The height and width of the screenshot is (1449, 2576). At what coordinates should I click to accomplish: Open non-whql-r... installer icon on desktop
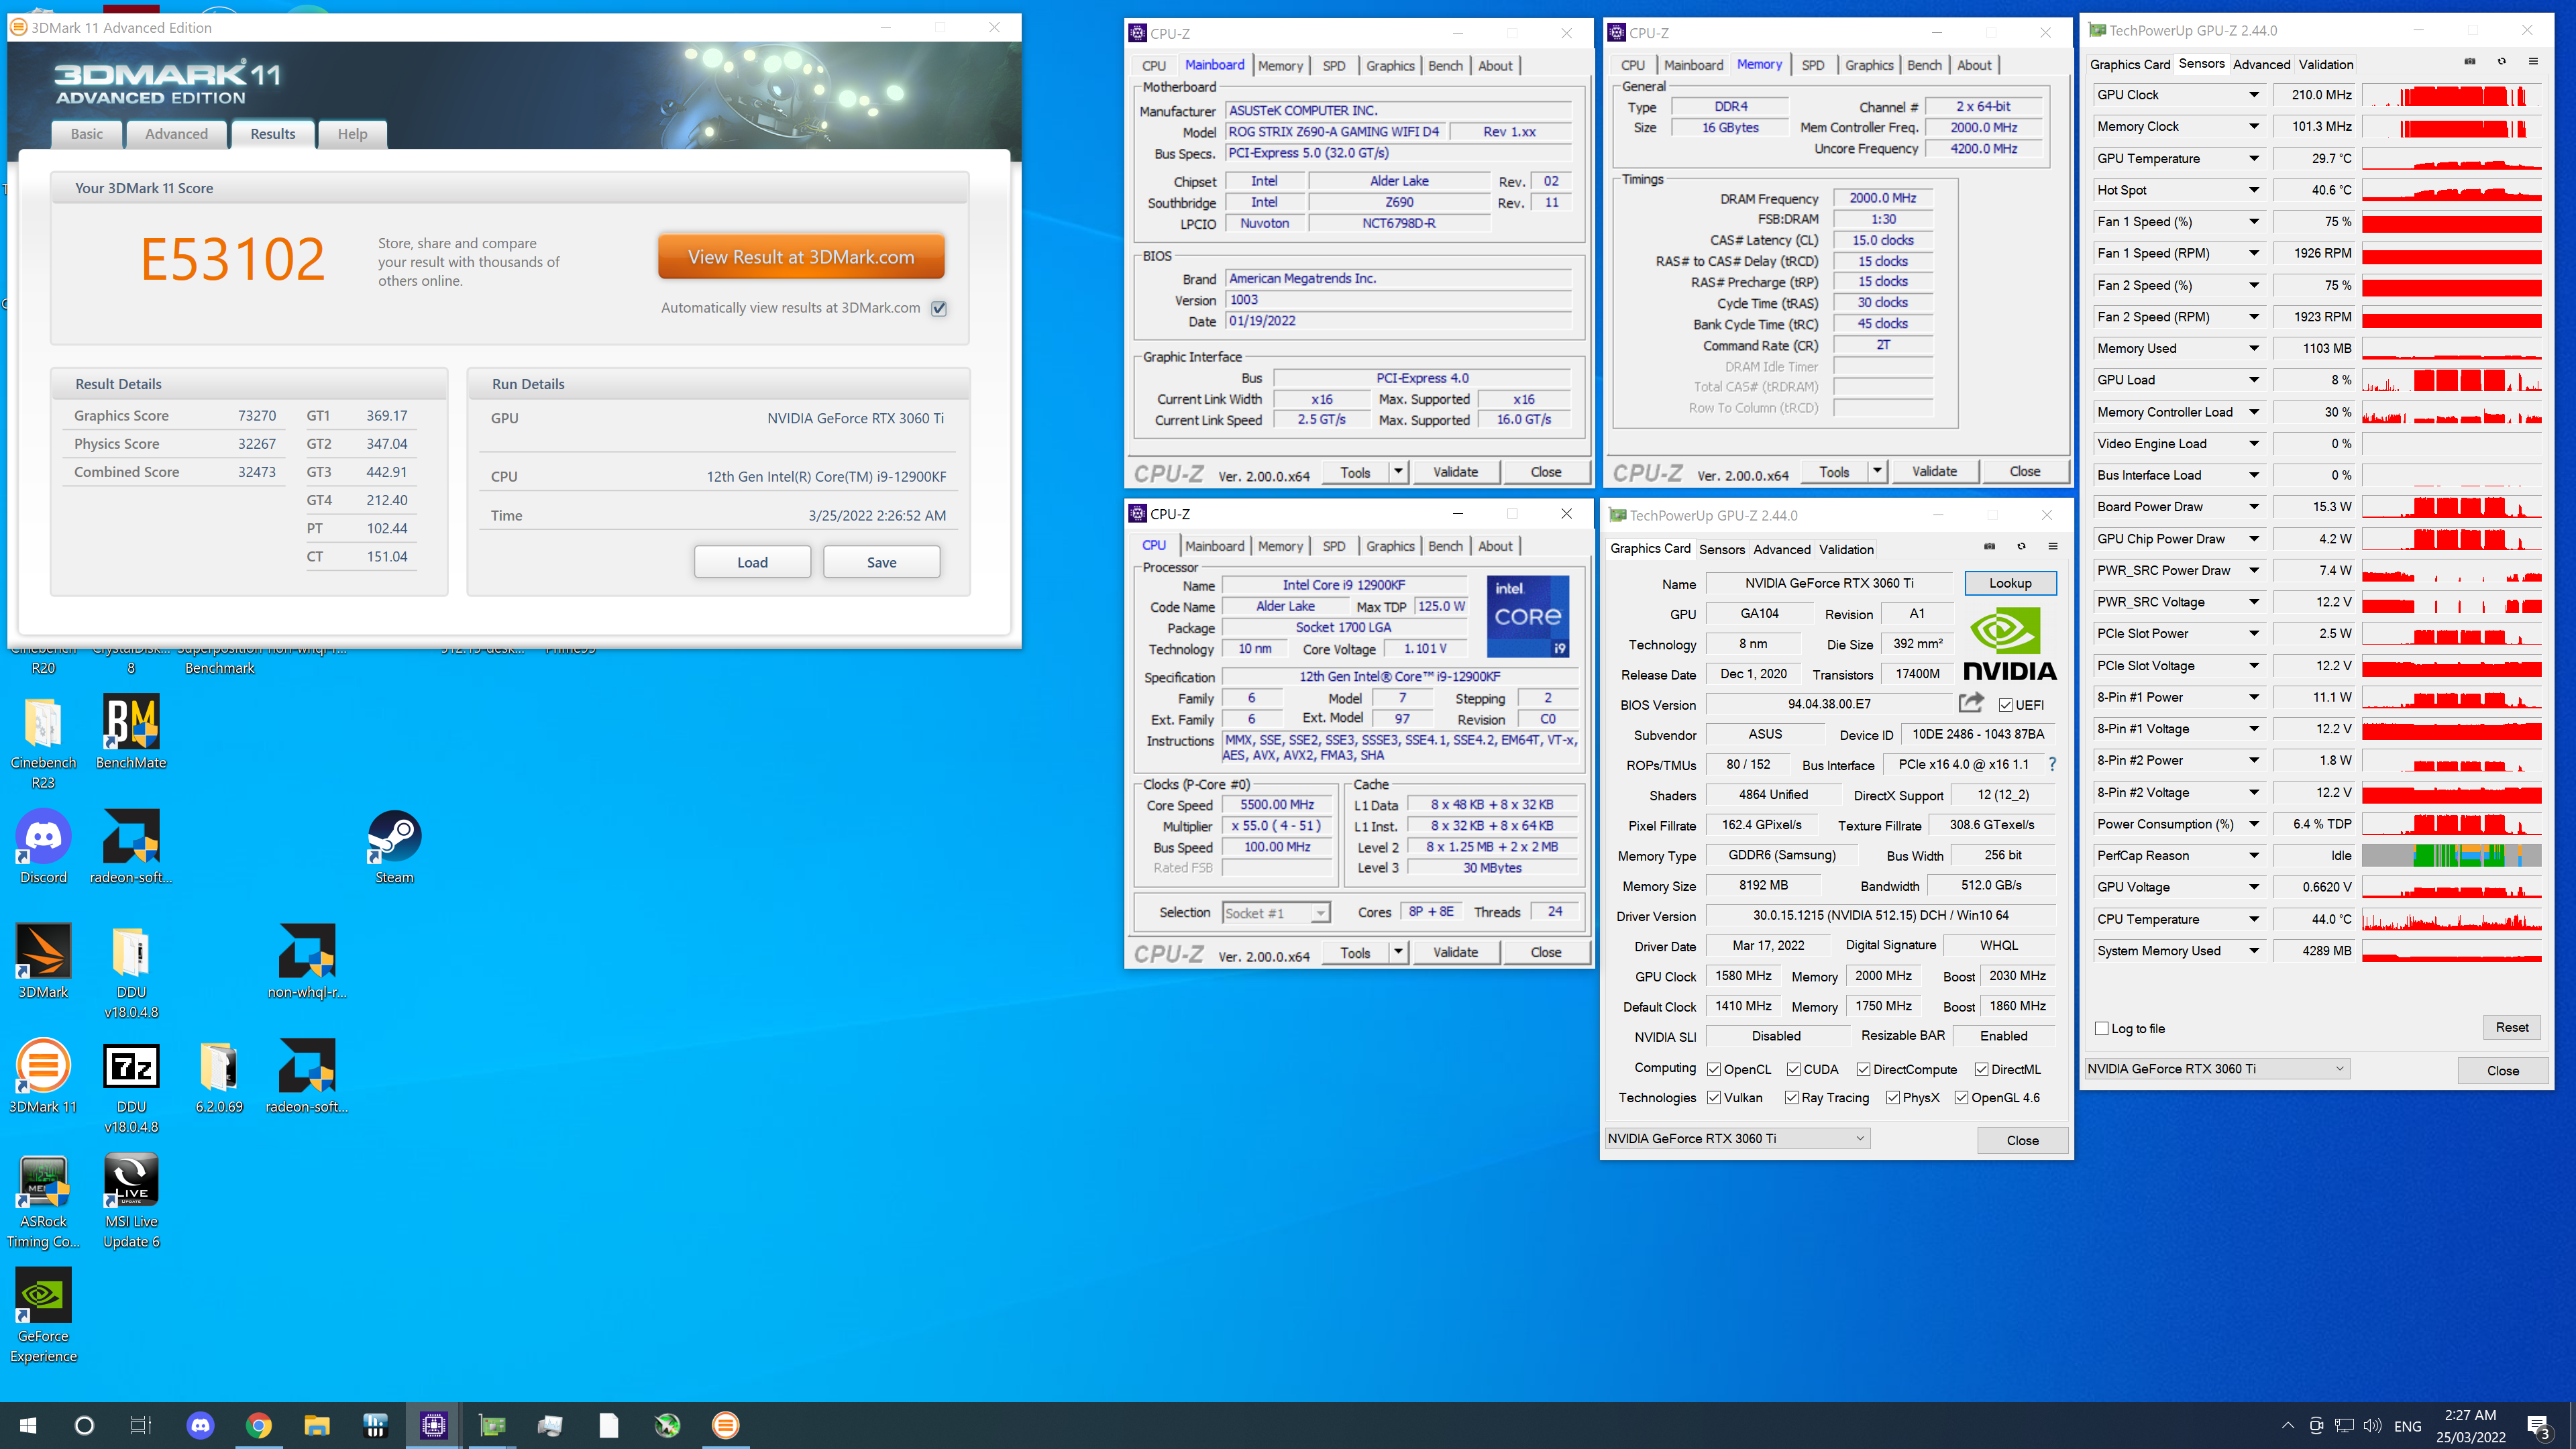click(x=307, y=962)
